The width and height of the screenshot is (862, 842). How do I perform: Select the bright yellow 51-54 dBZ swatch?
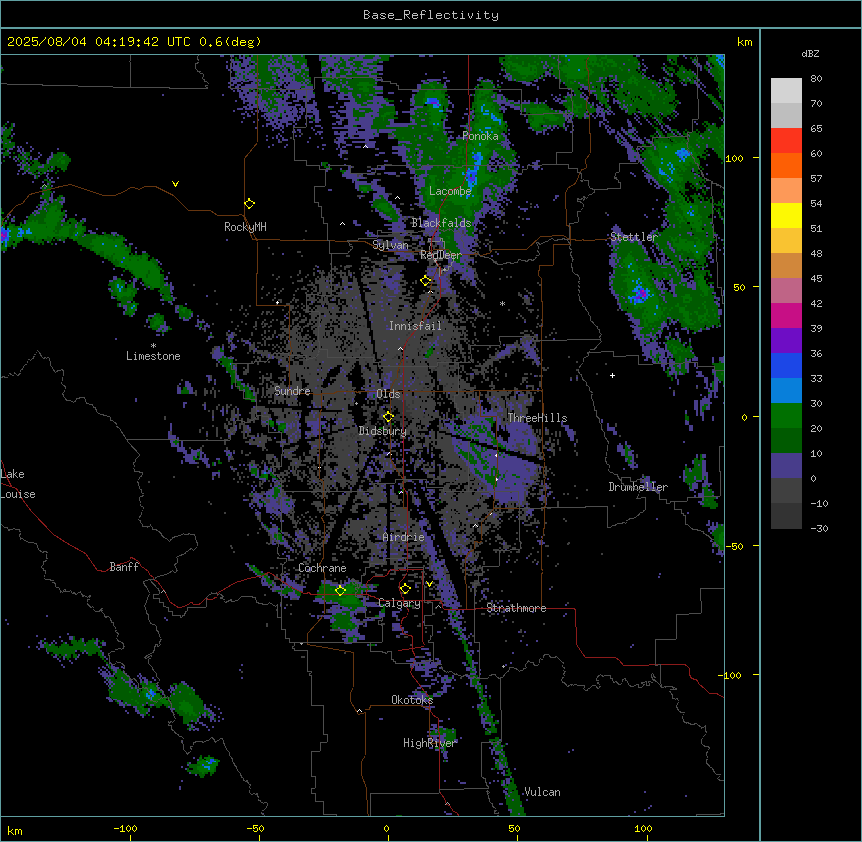(786, 215)
